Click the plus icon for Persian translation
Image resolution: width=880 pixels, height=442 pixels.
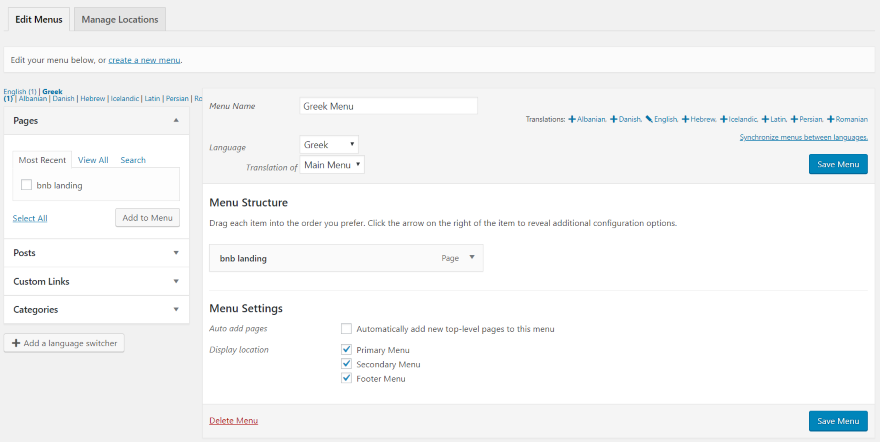tap(794, 119)
